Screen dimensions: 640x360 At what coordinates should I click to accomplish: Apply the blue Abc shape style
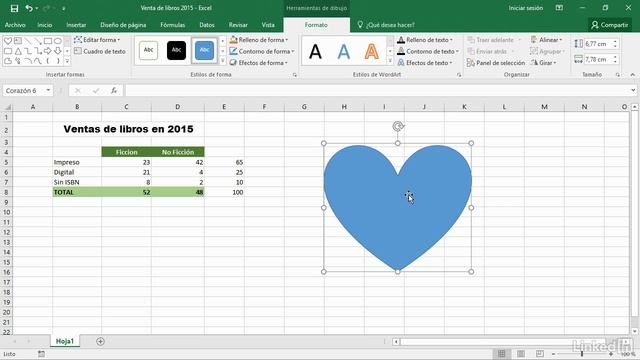point(204,50)
